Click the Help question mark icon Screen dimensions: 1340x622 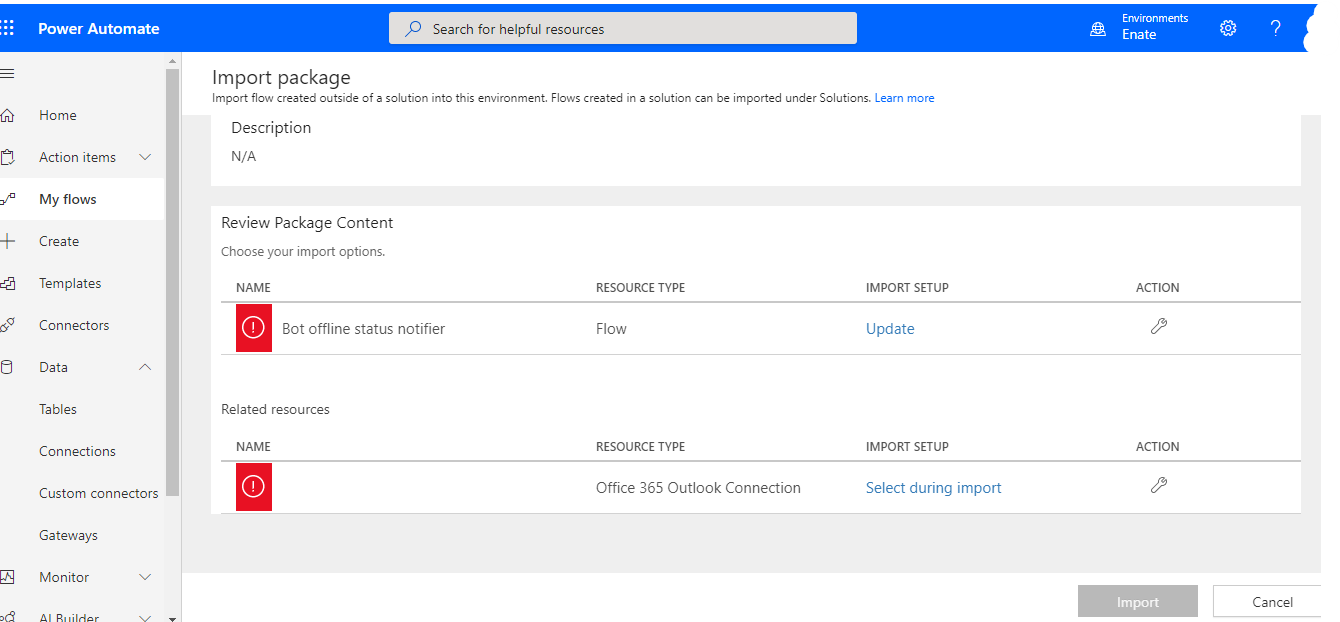1275,28
